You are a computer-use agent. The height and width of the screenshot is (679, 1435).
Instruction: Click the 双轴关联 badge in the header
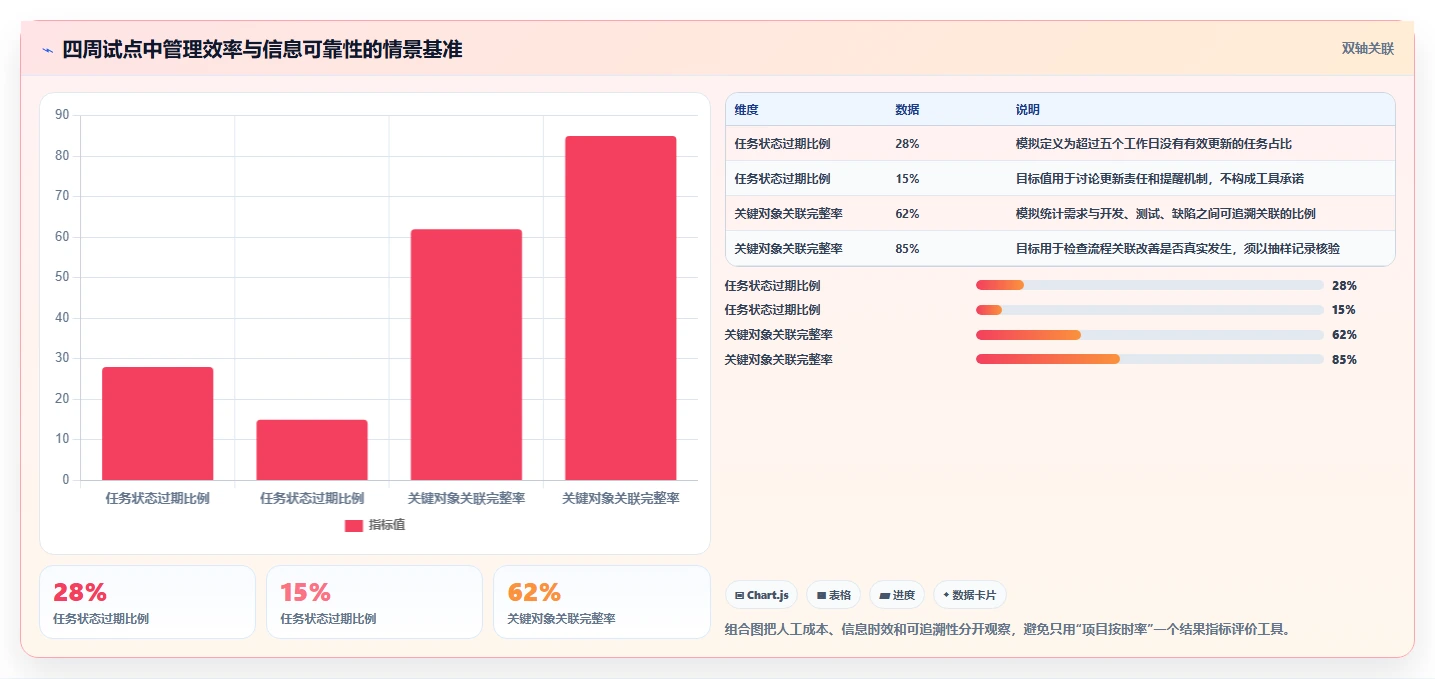tap(1368, 48)
